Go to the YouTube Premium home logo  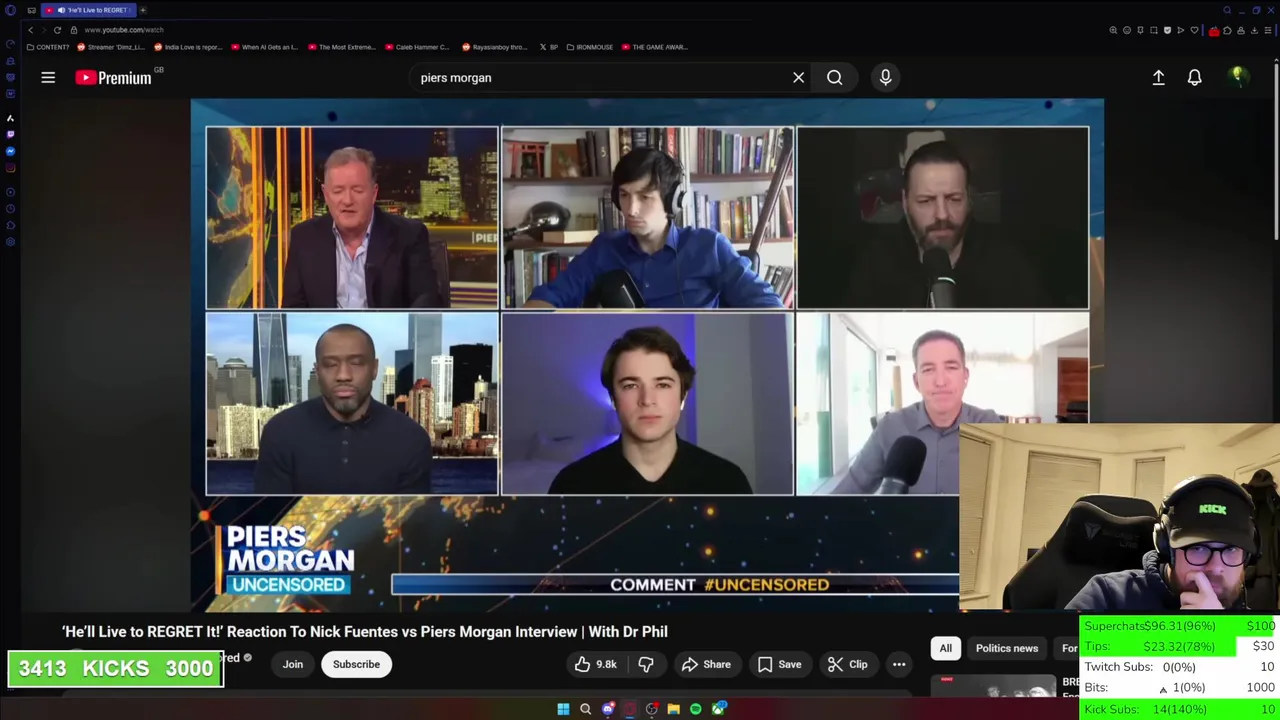113,77
